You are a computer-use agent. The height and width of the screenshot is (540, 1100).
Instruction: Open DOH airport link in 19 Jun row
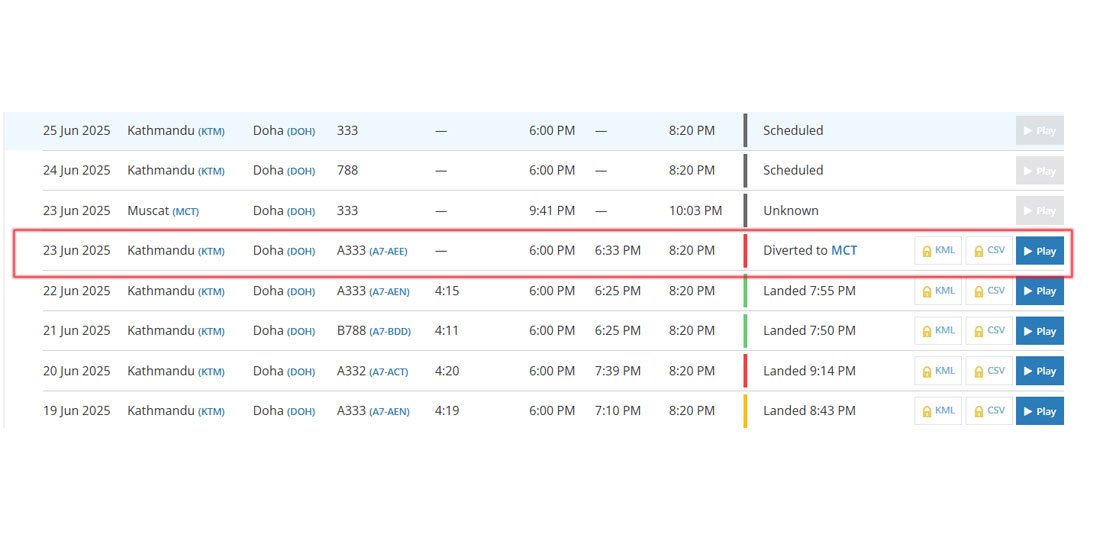[x=301, y=412]
